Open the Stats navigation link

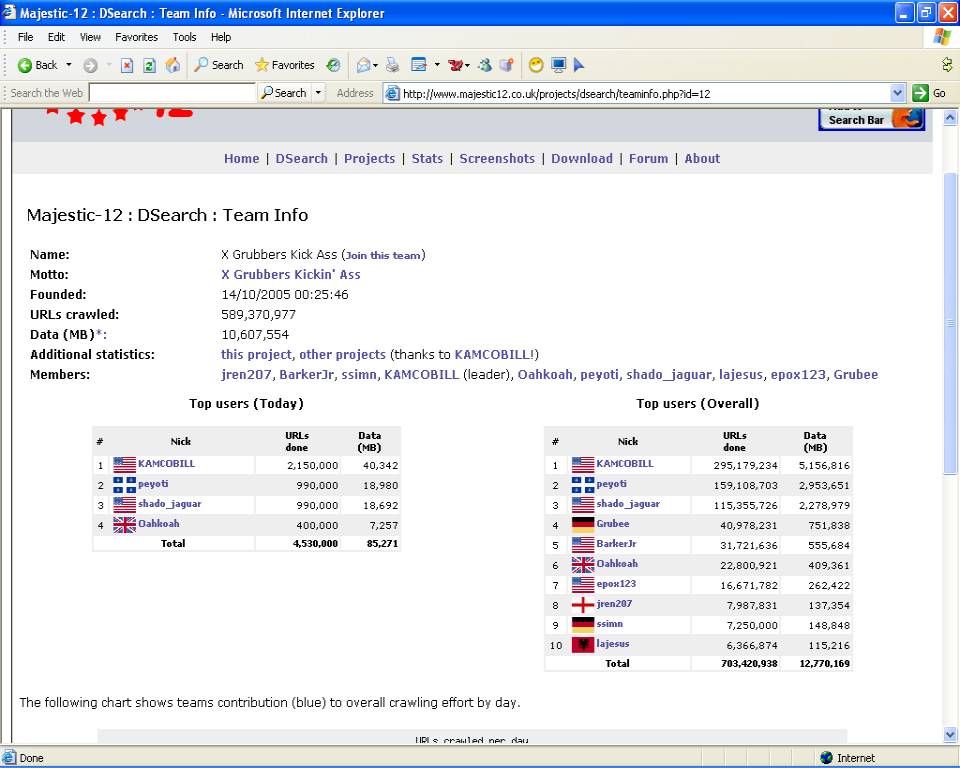pos(427,159)
